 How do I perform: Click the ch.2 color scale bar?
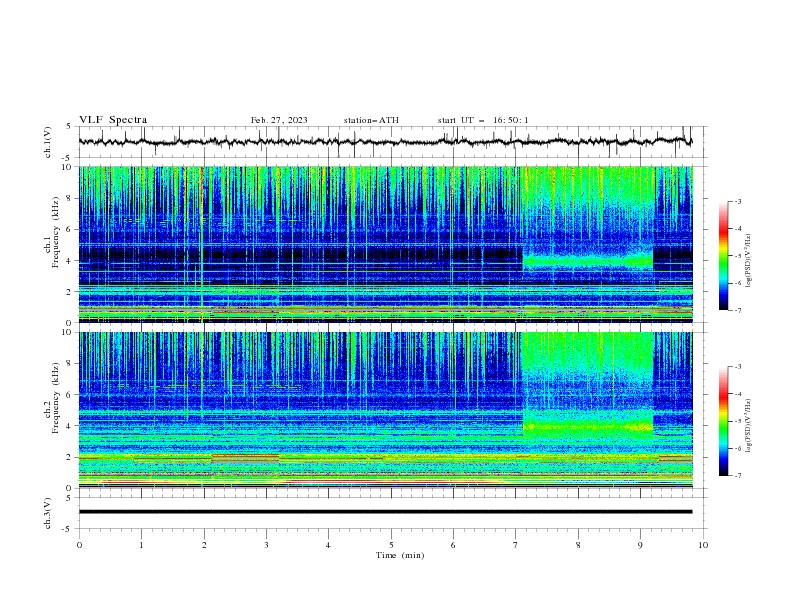point(723,421)
